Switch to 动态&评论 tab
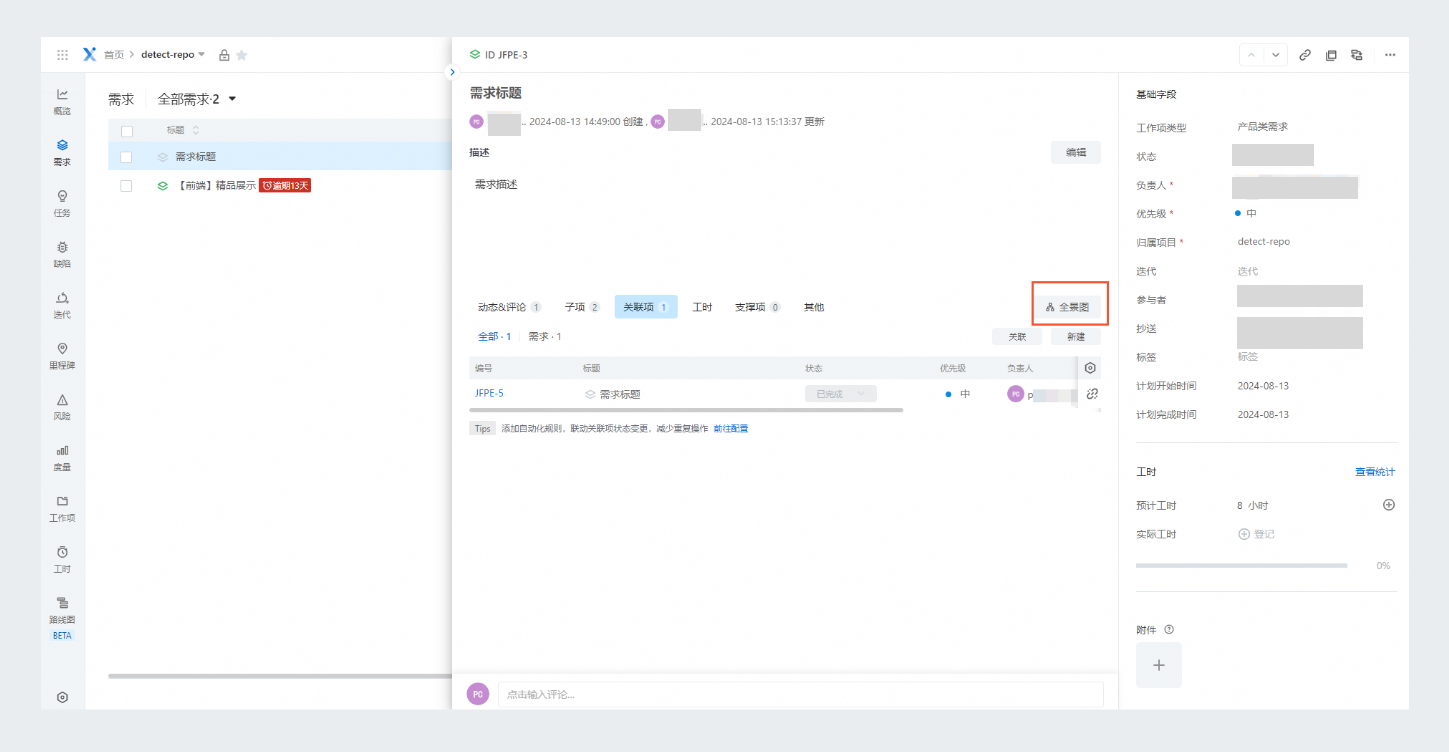 point(509,307)
